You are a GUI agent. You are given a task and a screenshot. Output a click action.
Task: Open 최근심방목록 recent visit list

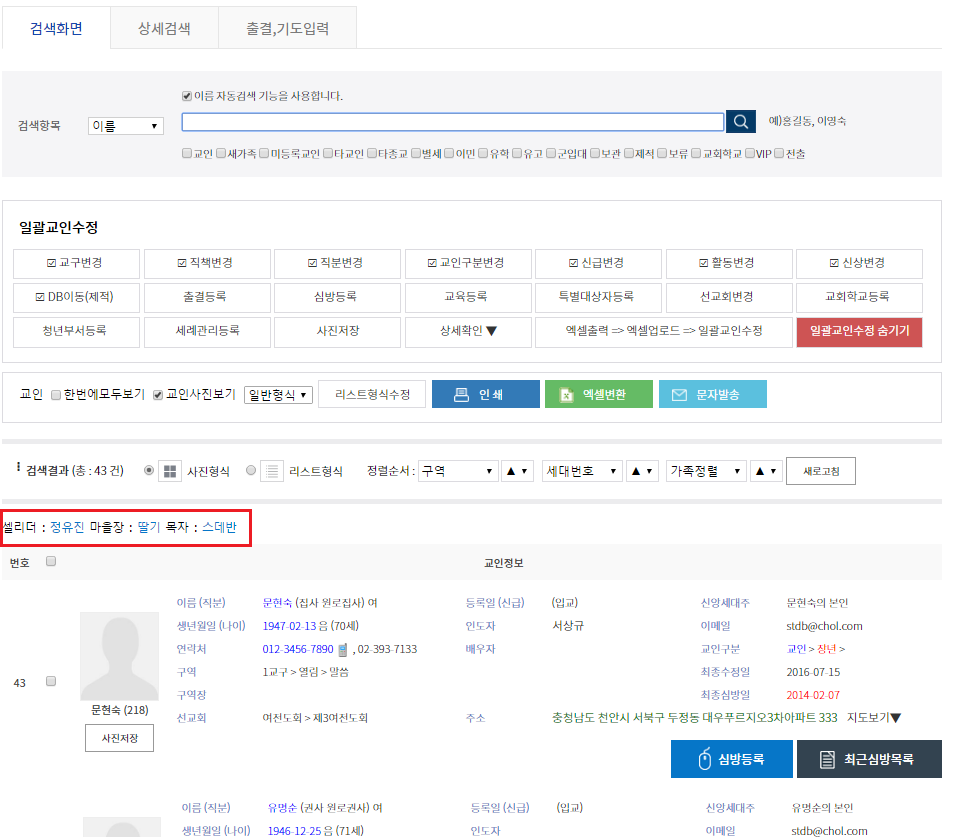[869, 759]
